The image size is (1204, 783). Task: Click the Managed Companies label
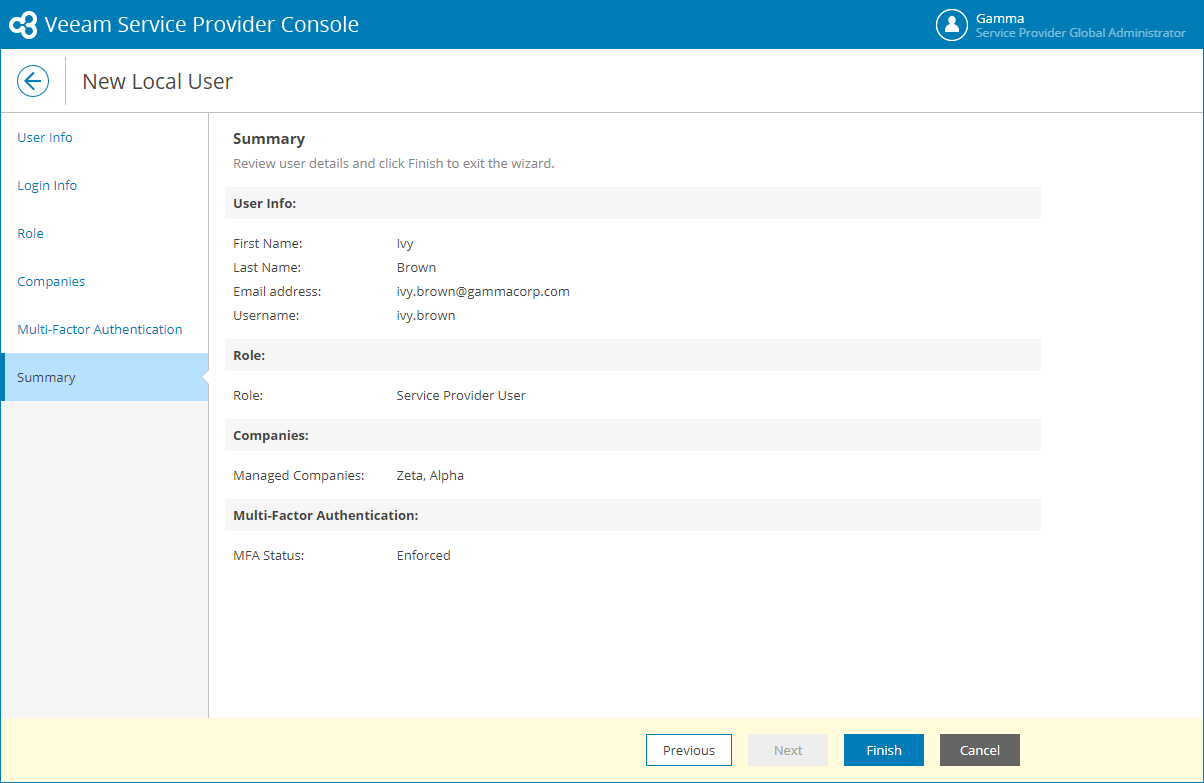[299, 475]
